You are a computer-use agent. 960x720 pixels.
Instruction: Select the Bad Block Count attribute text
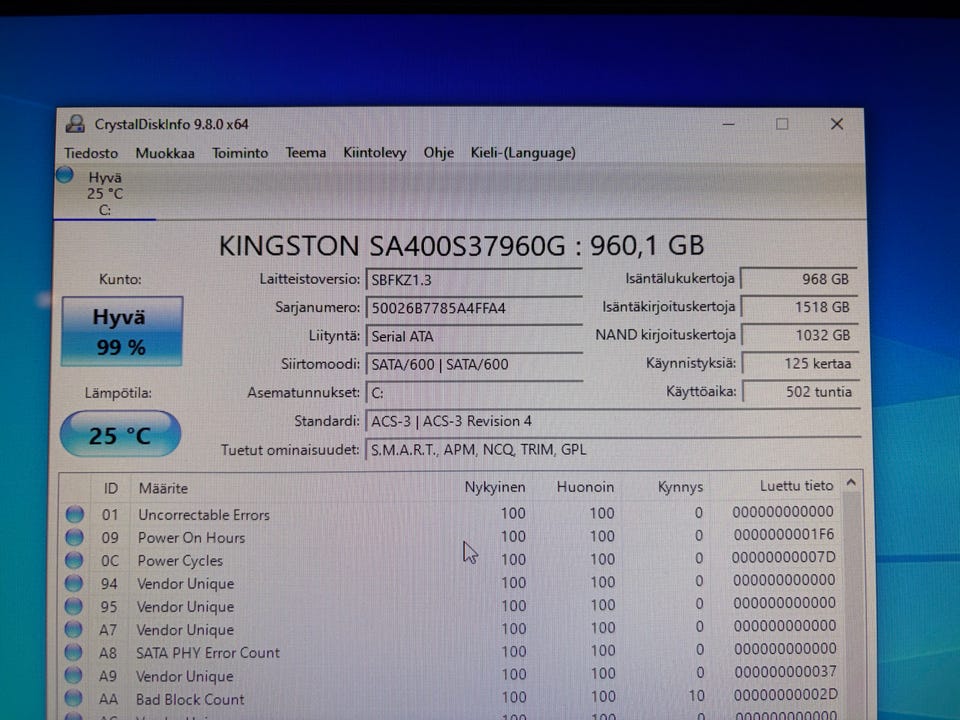click(x=190, y=699)
